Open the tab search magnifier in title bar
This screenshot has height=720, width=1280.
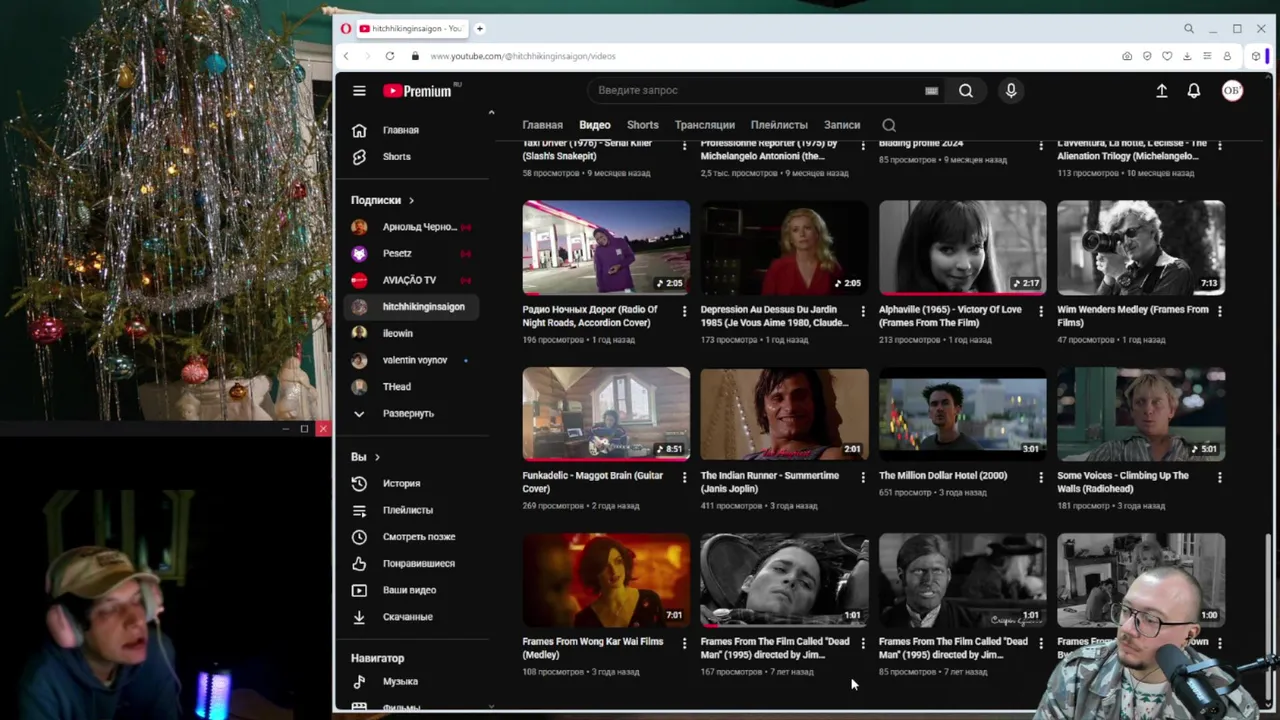coord(1189,29)
